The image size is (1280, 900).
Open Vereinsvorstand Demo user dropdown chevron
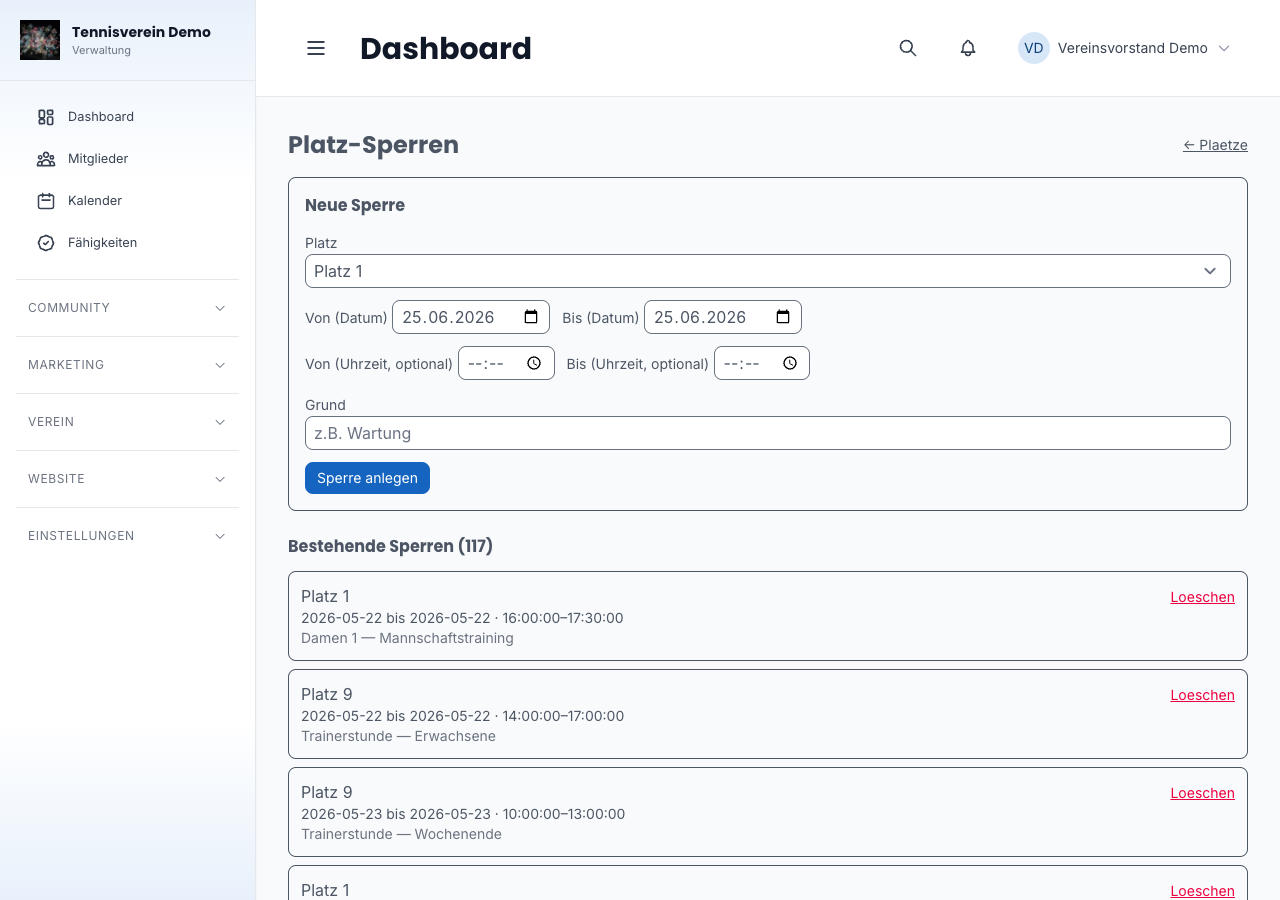pyautogui.click(x=1224, y=48)
